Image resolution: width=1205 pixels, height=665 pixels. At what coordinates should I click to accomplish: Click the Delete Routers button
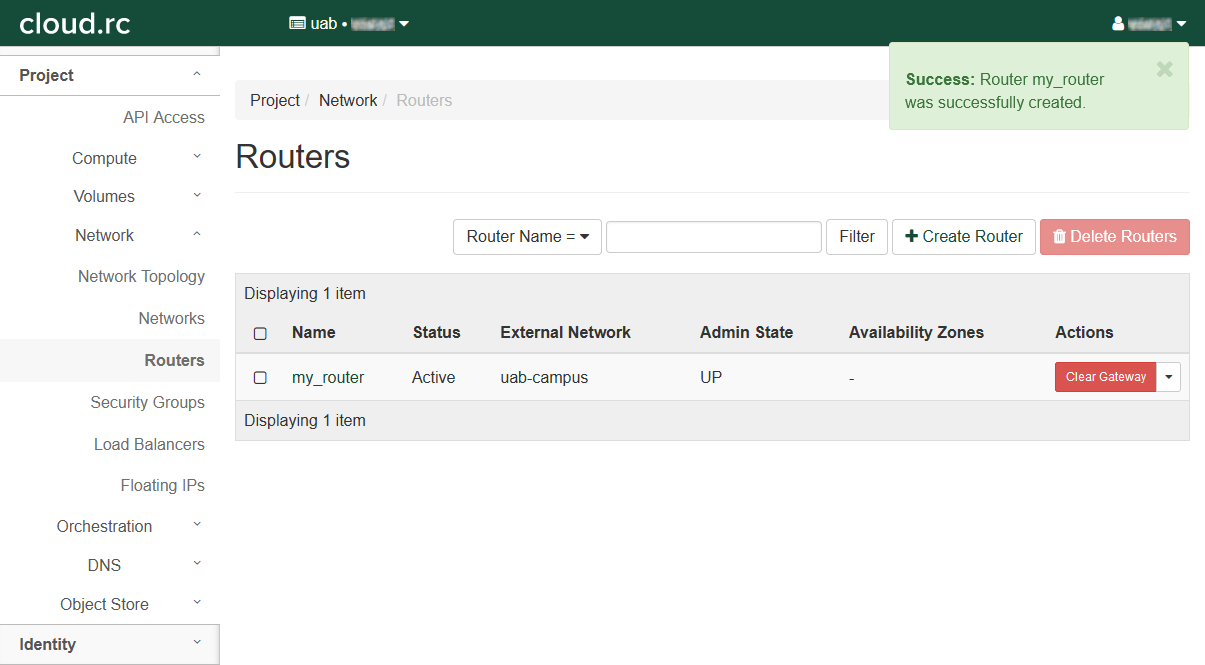click(x=1114, y=237)
